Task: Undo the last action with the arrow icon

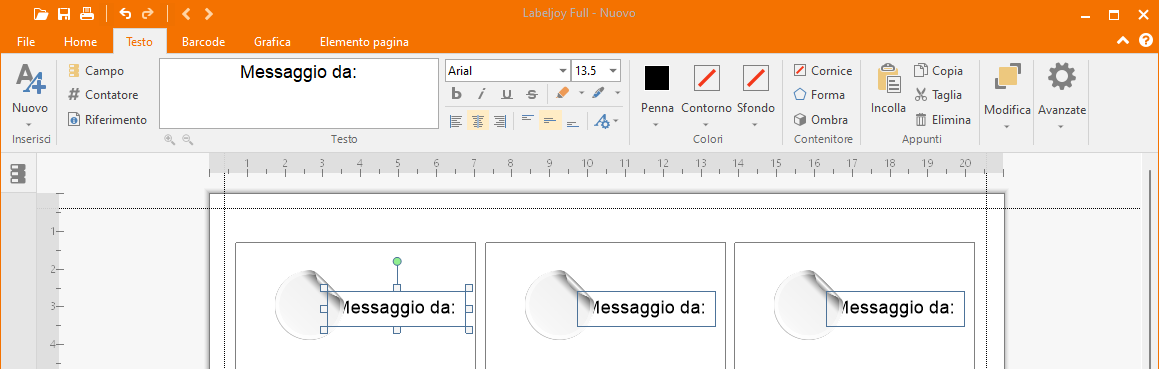Action: coord(125,13)
